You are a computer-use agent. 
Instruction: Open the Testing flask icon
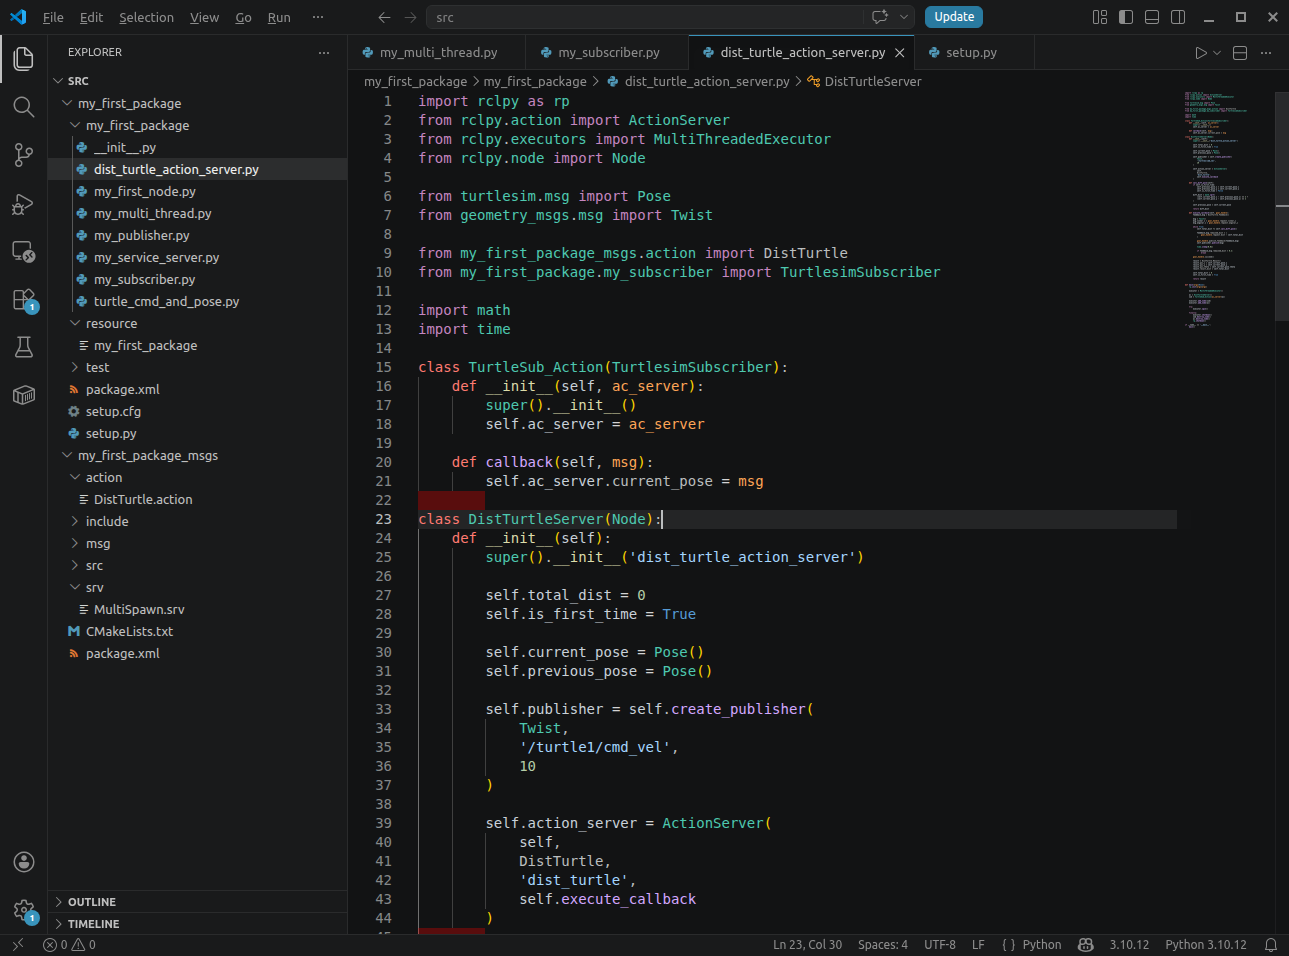click(x=23, y=347)
